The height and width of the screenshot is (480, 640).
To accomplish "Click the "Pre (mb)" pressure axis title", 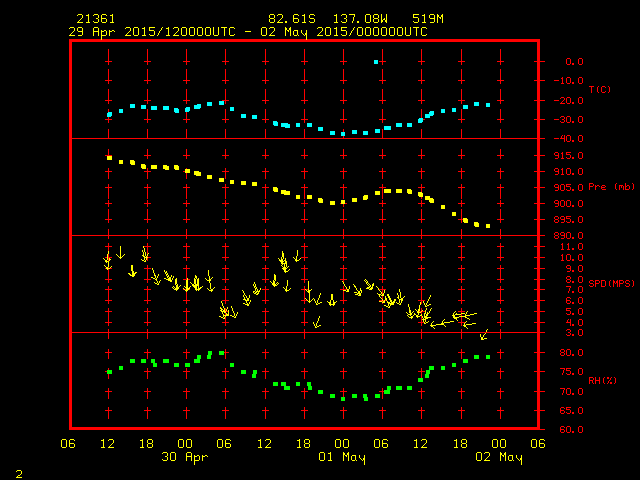I will [611, 187].
